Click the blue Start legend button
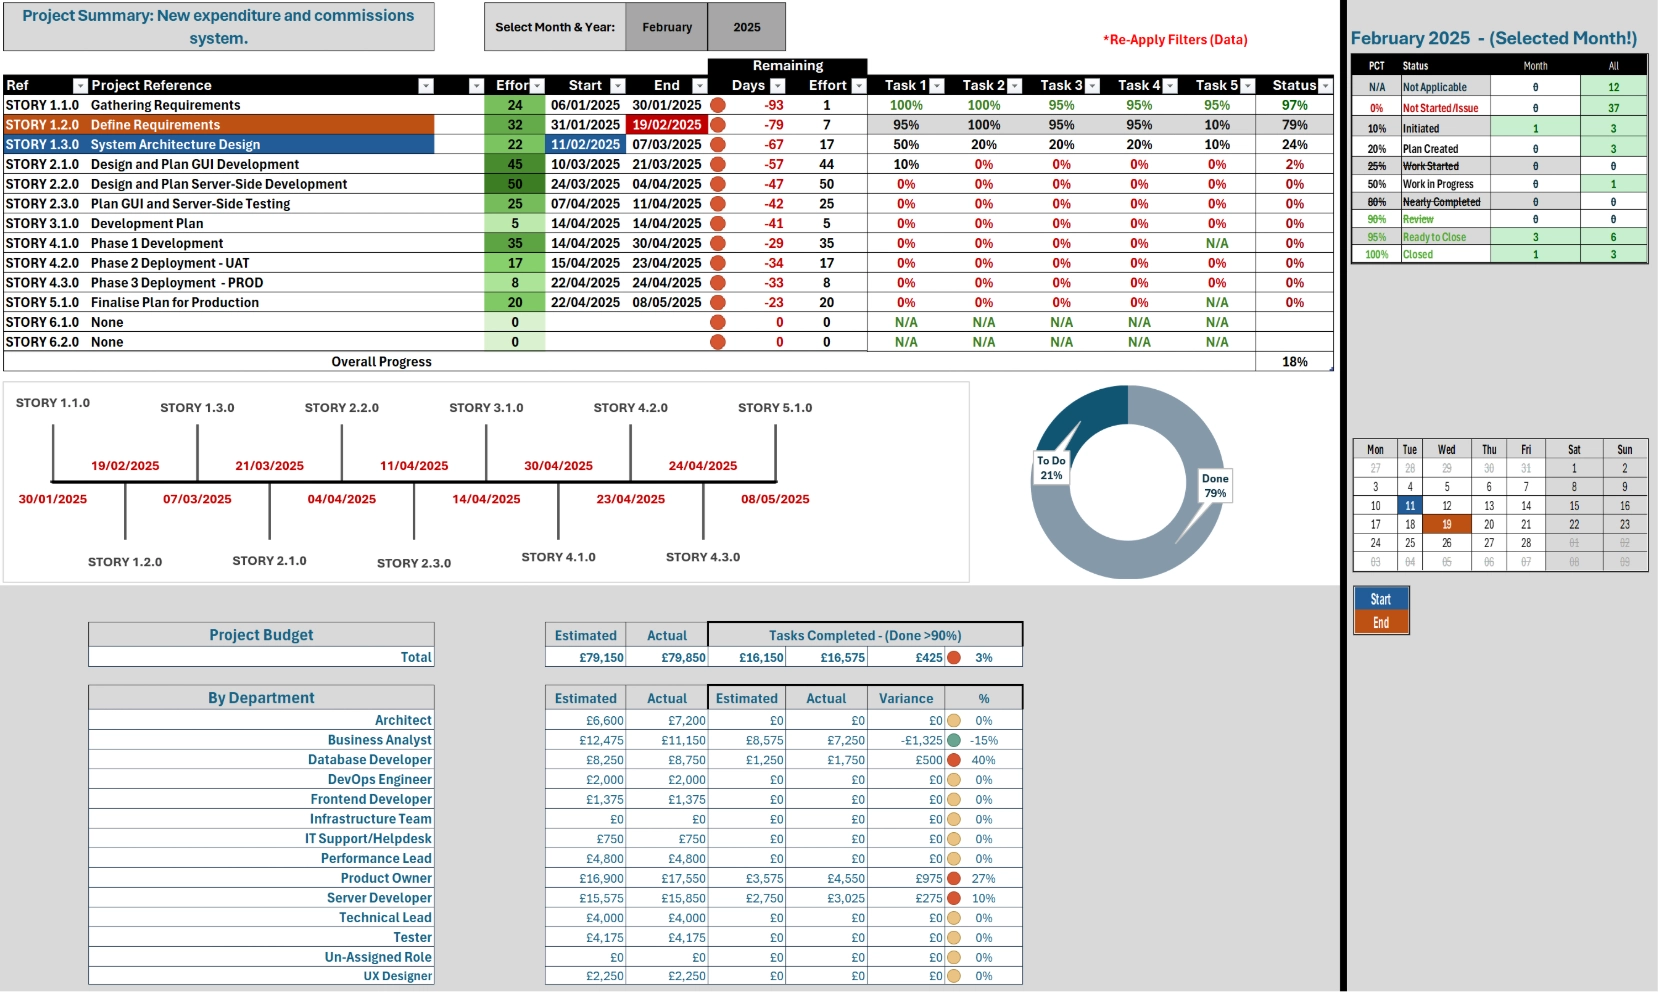The height and width of the screenshot is (995, 1664). pos(1381,599)
